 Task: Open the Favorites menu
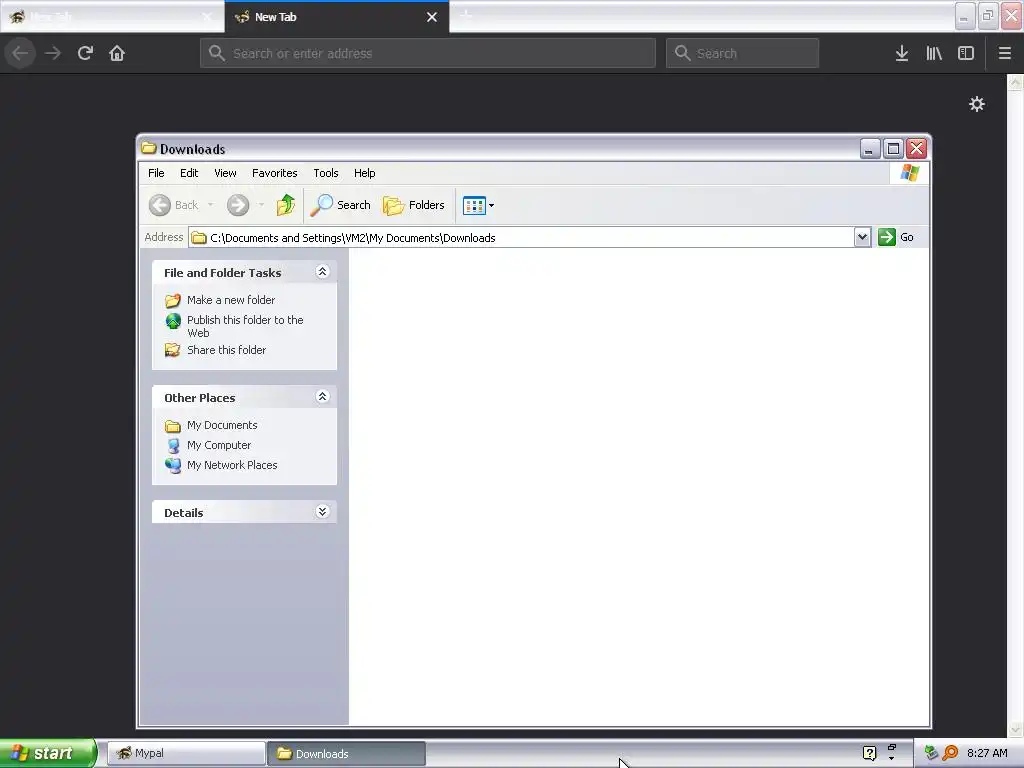274,173
